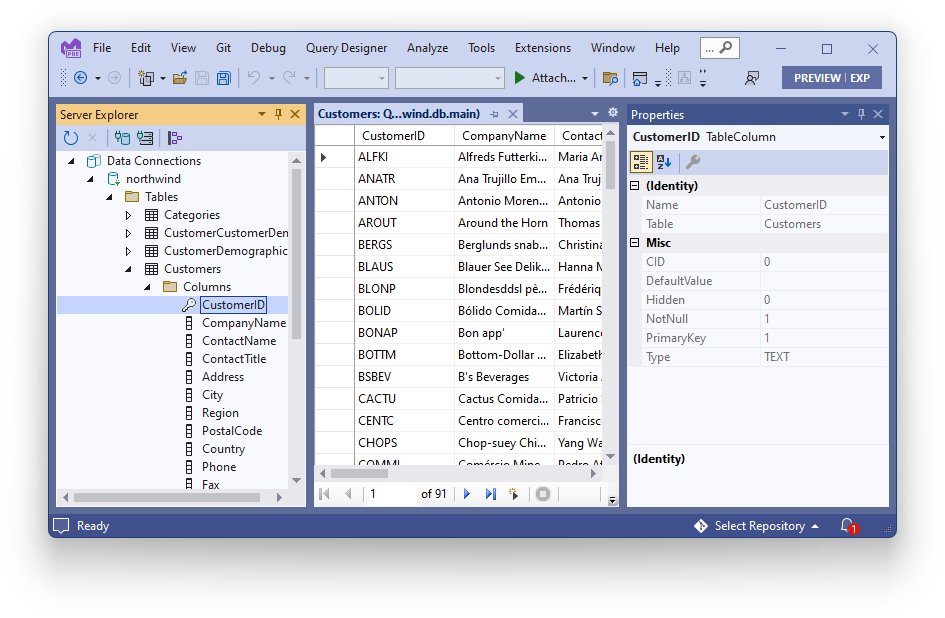Image resolution: width=945 pixels, height=618 pixels.
Task: Refresh the Server Explorer tree
Action: coord(71,138)
